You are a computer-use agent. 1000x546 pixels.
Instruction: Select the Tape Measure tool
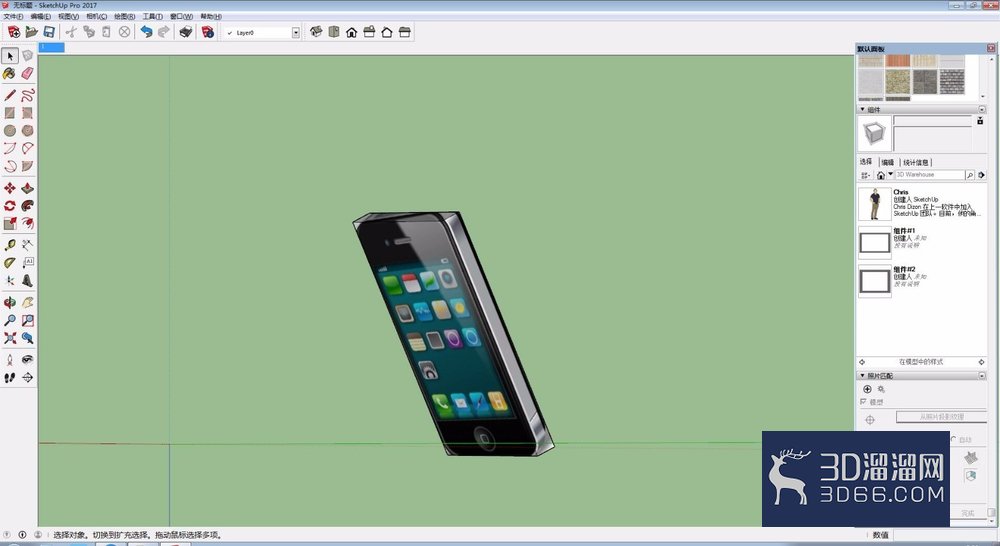(x=10, y=245)
